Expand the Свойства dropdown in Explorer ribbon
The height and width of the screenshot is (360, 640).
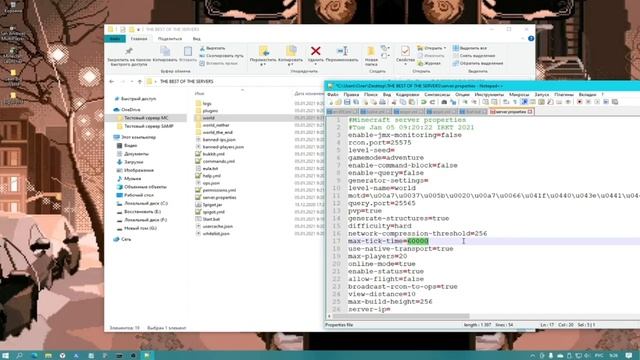[405, 64]
